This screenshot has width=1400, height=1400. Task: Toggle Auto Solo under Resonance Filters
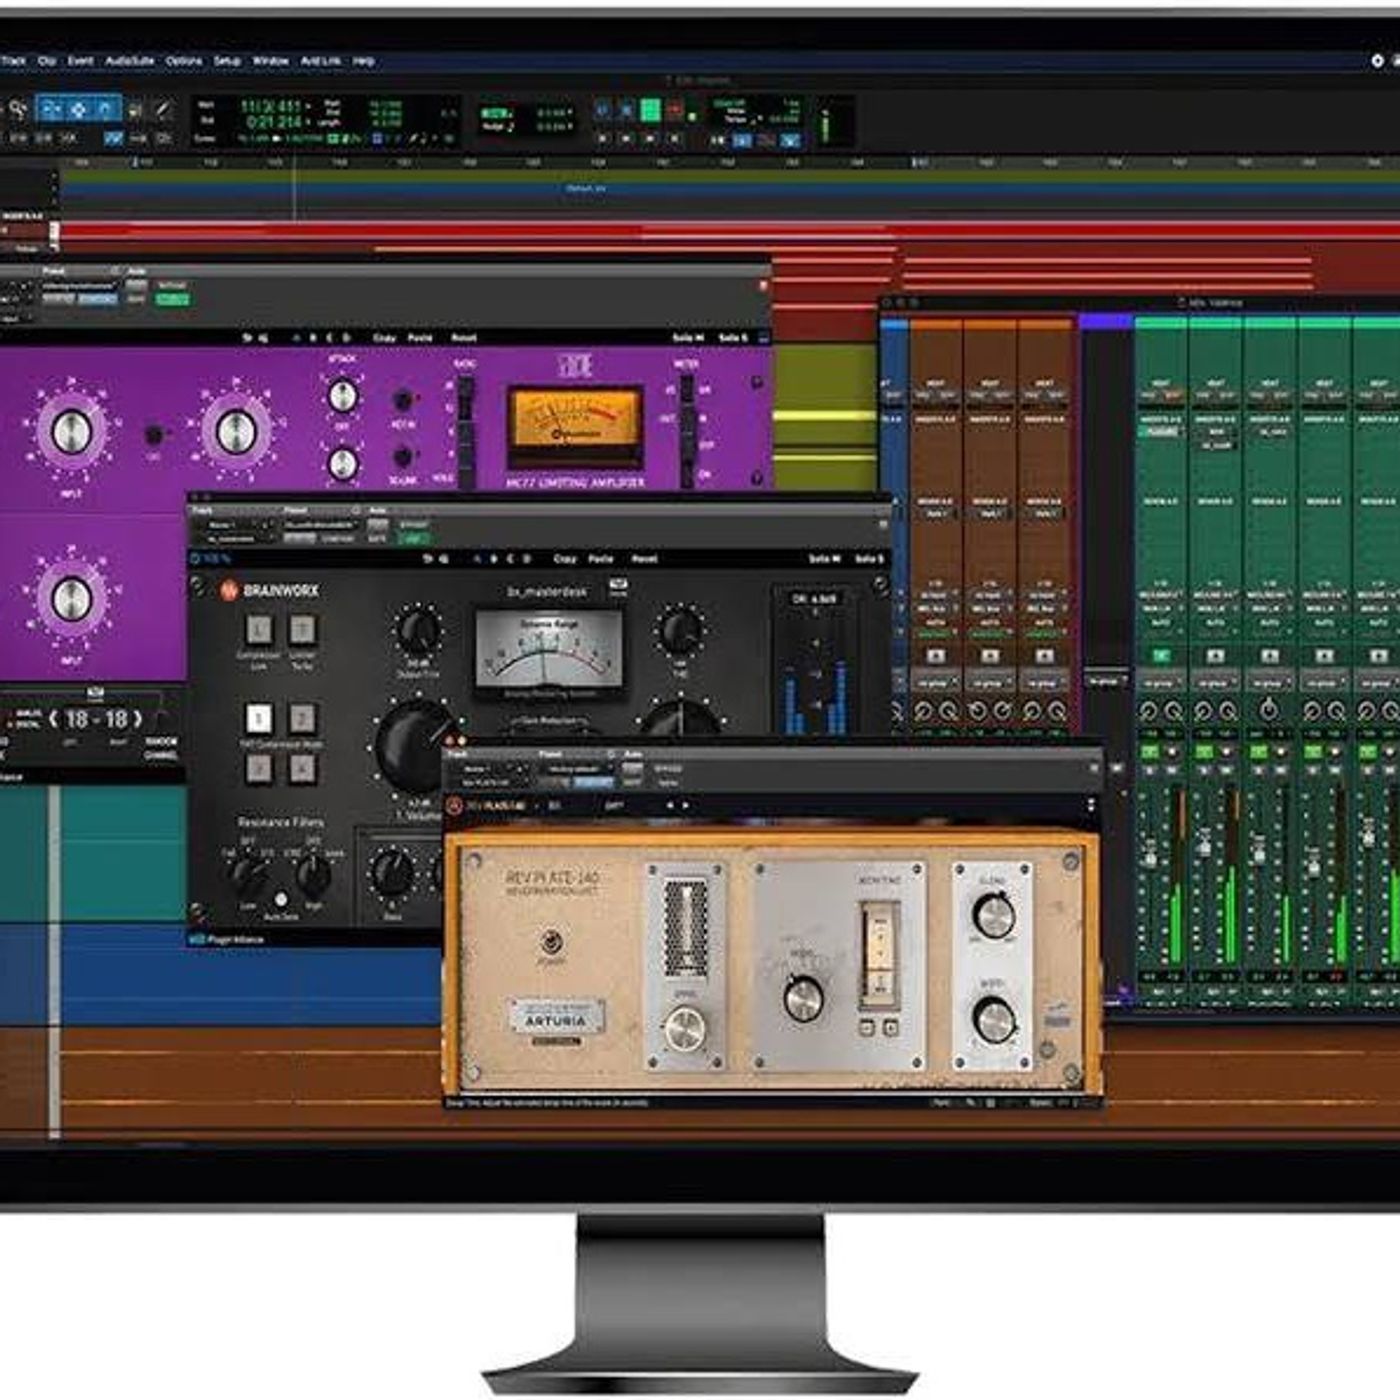[x=281, y=900]
